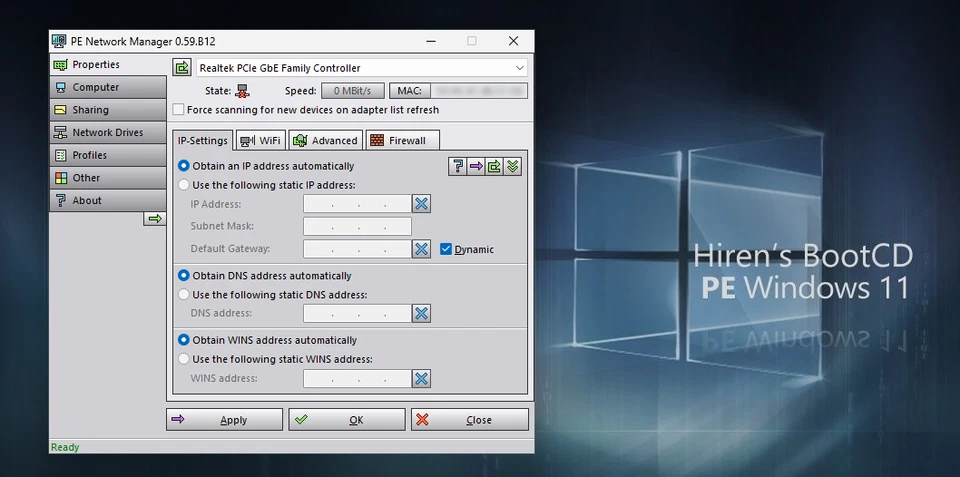
Task: Click the double chevron expand icon
Action: [x=512, y=166]
